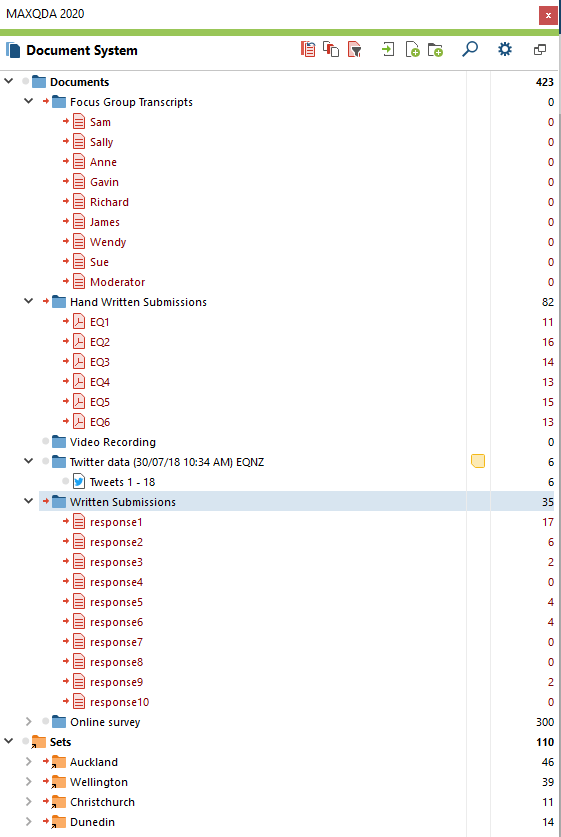The width and height of the screenshot is (561, 837).
Task: Click the coded segment count 423 for Documents
Action: click(544, 82)
